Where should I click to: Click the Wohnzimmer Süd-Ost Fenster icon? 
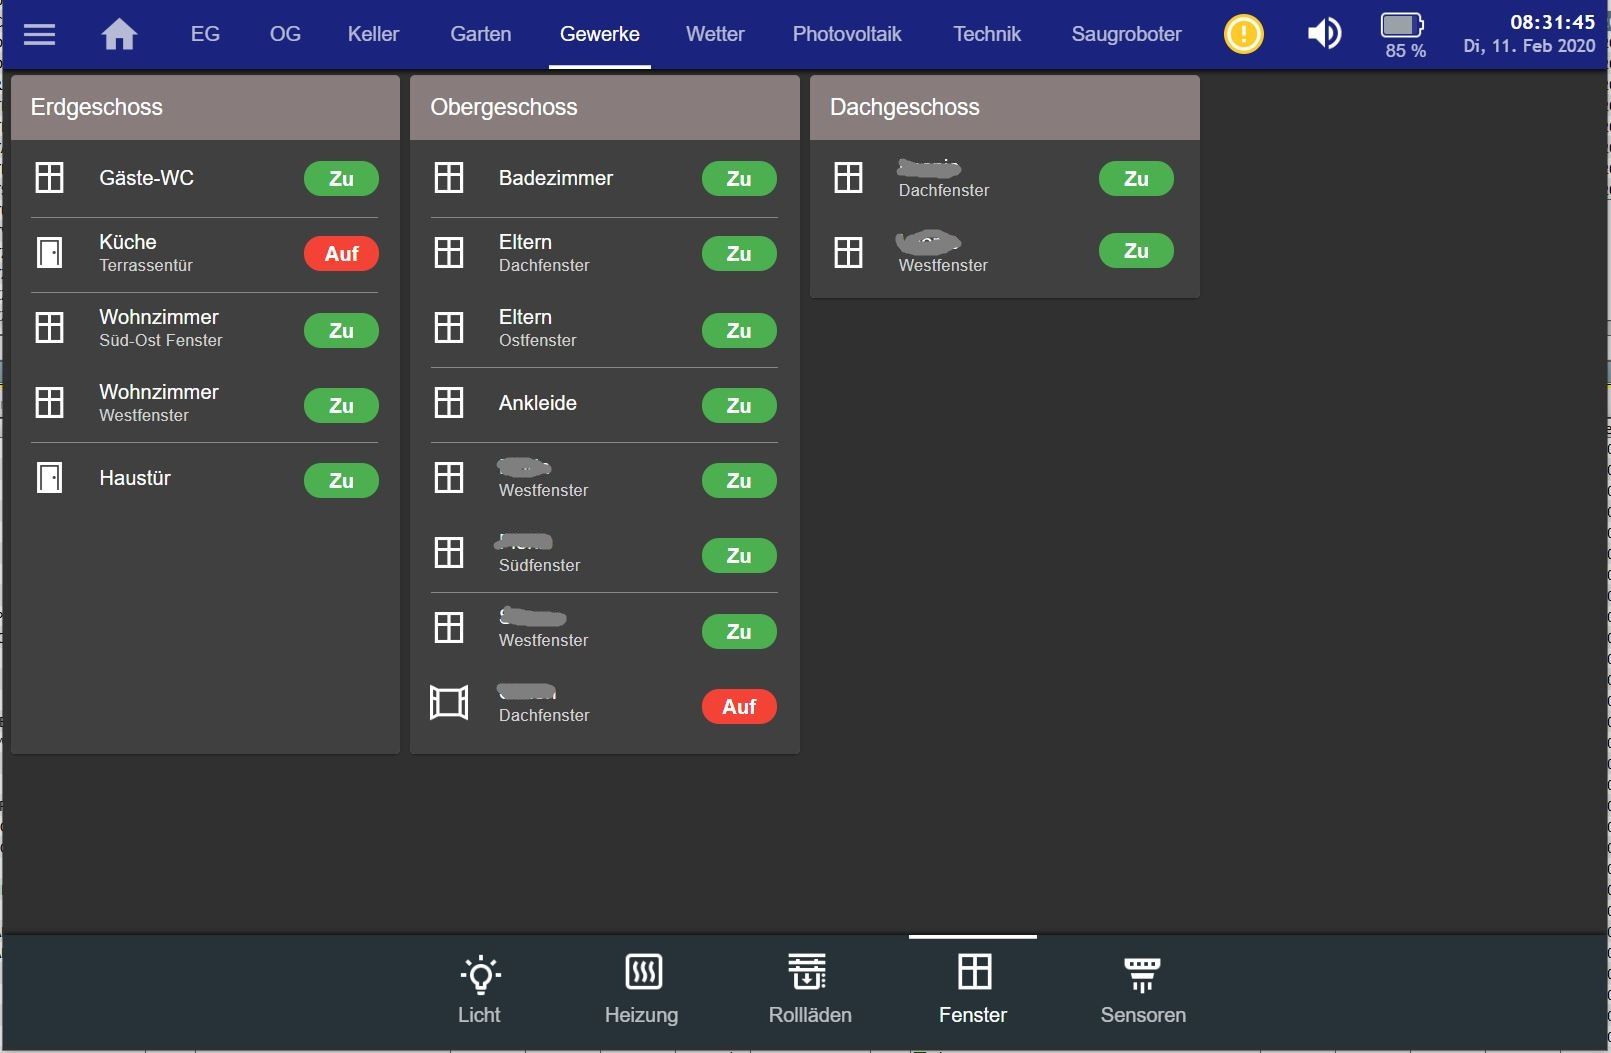(49, 328)
